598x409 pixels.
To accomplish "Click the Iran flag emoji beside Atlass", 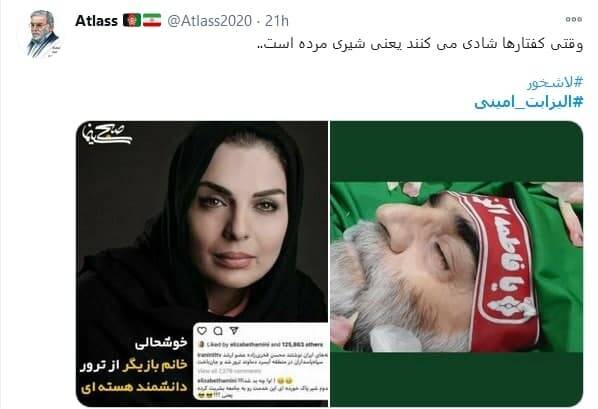I will 152,20.
